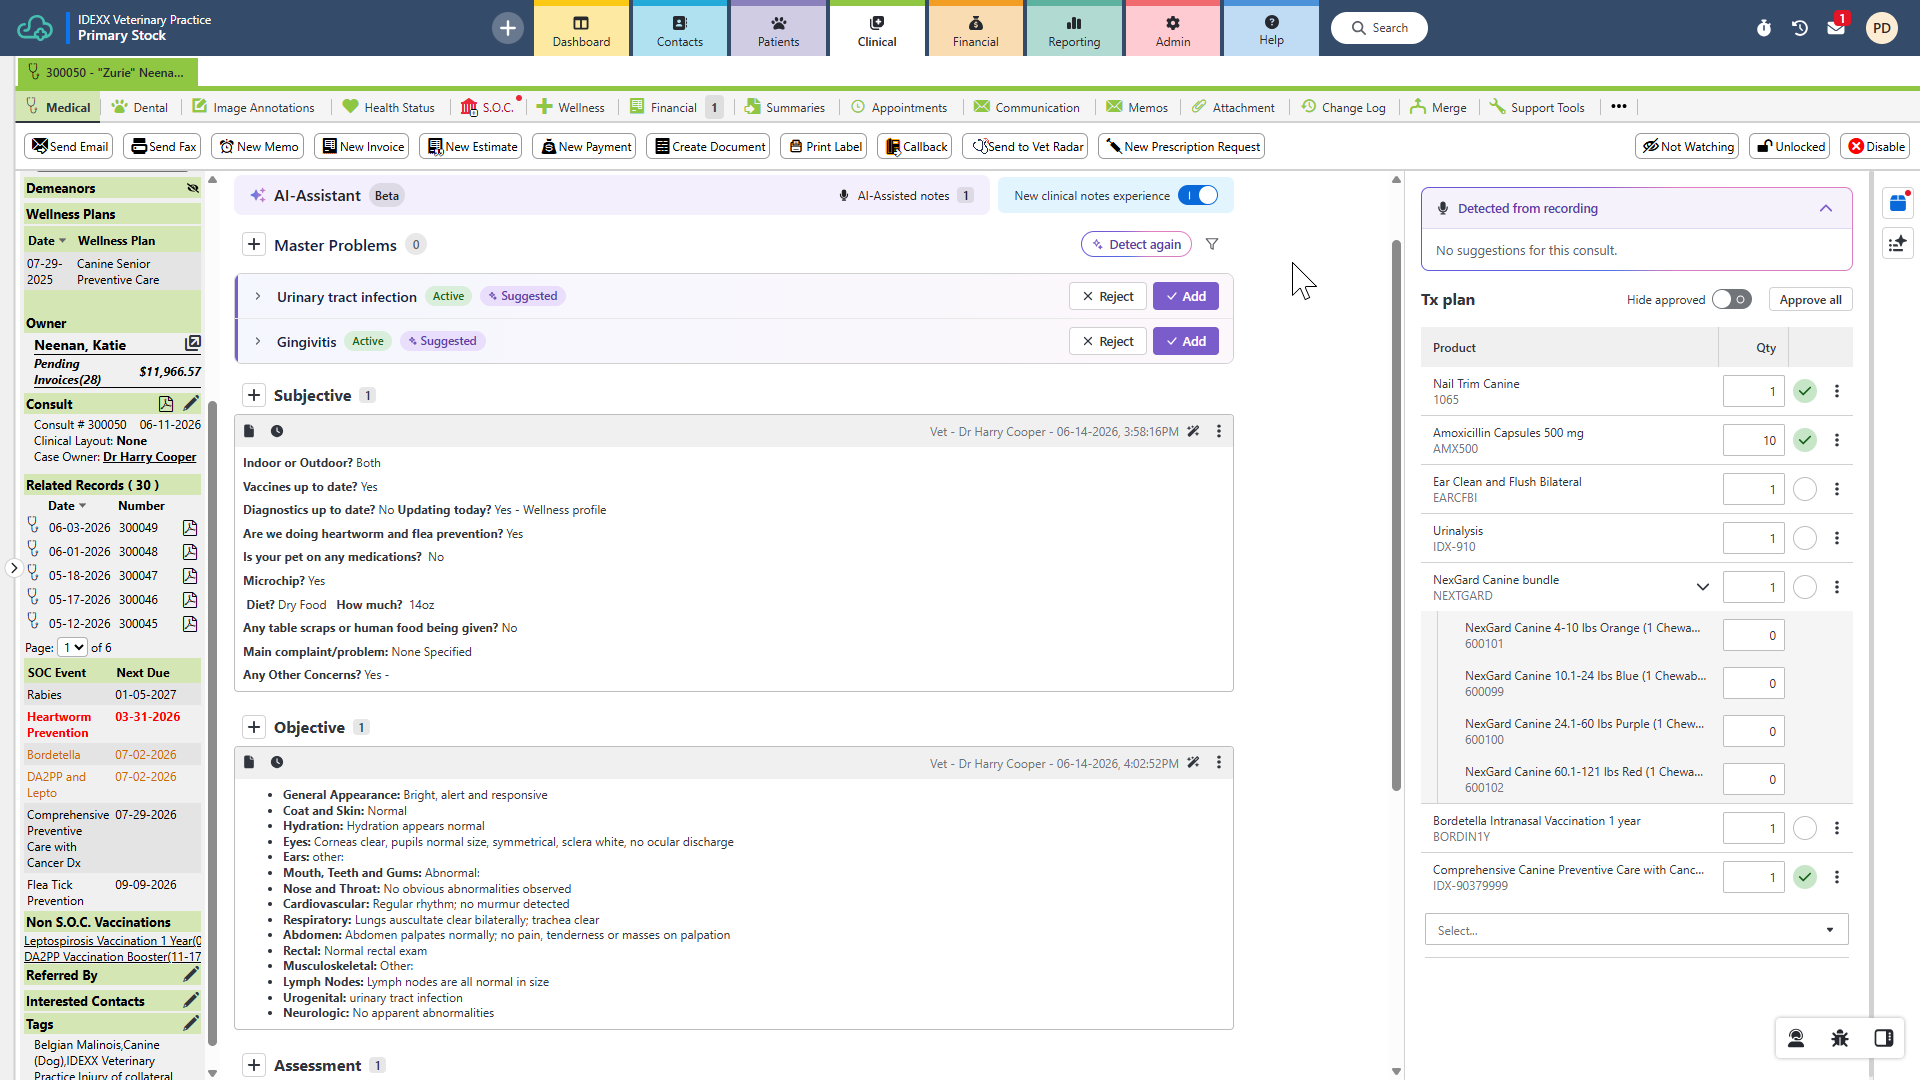Open owner Neenan, Katie details icon
The image size is (1920, 1080).
coord(192,344)
